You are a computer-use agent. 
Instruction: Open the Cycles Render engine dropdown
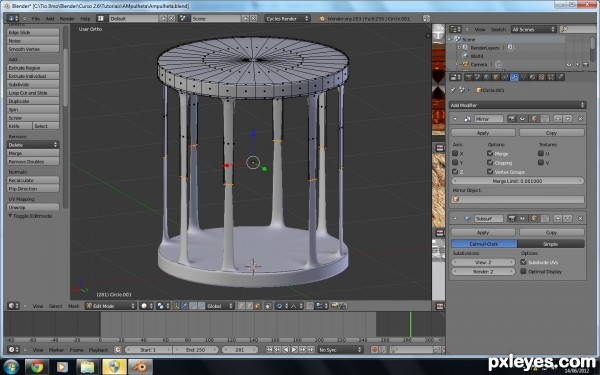[x=287, y=18]
